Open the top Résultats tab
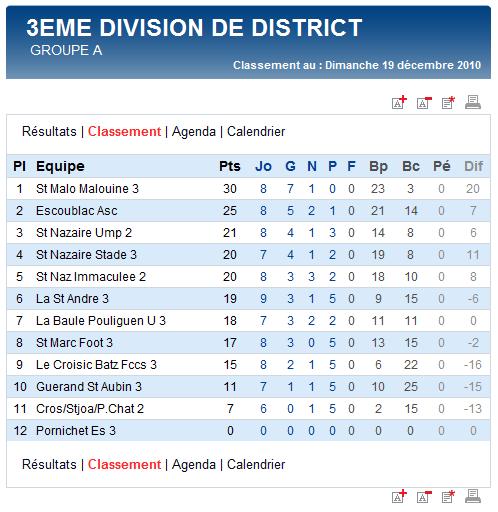This screenshot has width=498, height=512. pos(49,131)
